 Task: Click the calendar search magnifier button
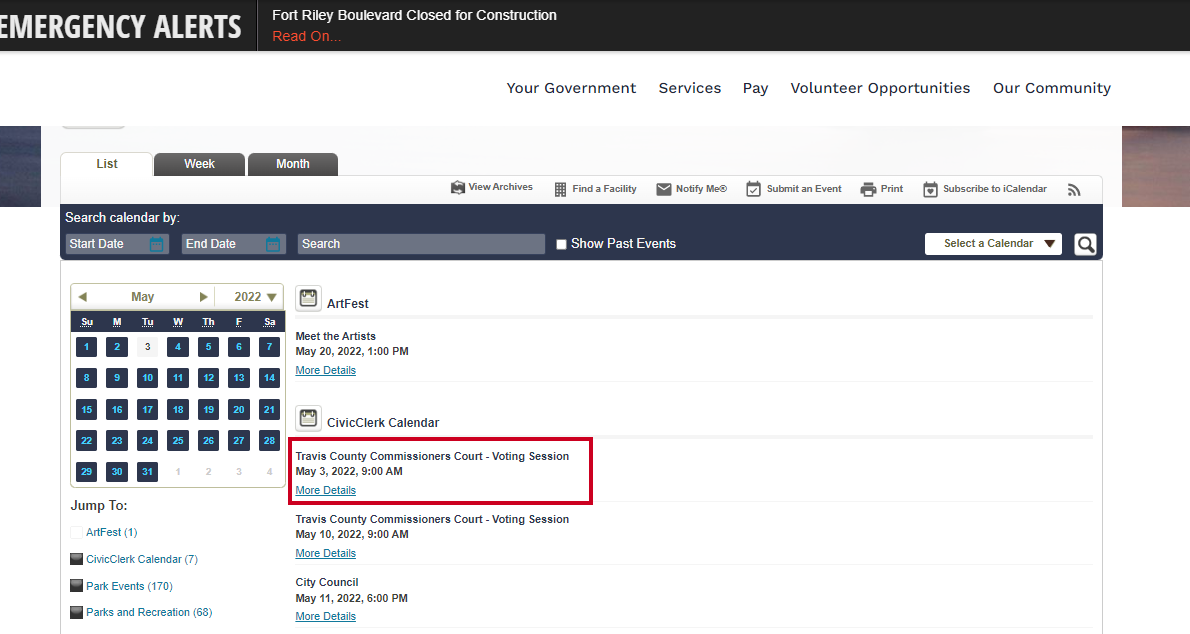click(x=1085, y=244)
